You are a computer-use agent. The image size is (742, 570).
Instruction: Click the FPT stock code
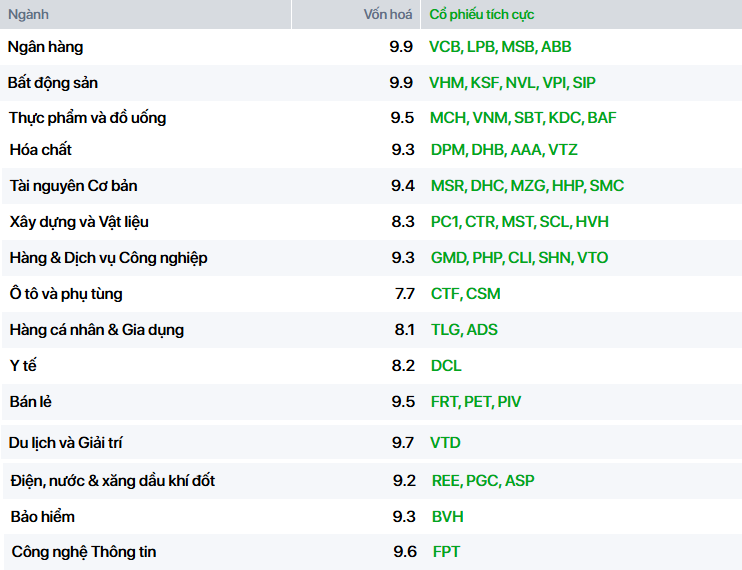(446, 552)
